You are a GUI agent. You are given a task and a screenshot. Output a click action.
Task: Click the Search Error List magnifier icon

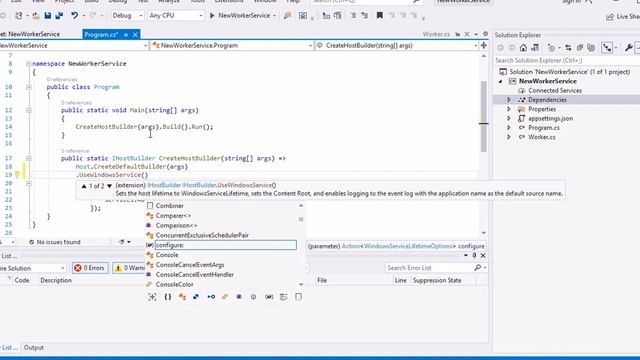click(x=478, y=268)
